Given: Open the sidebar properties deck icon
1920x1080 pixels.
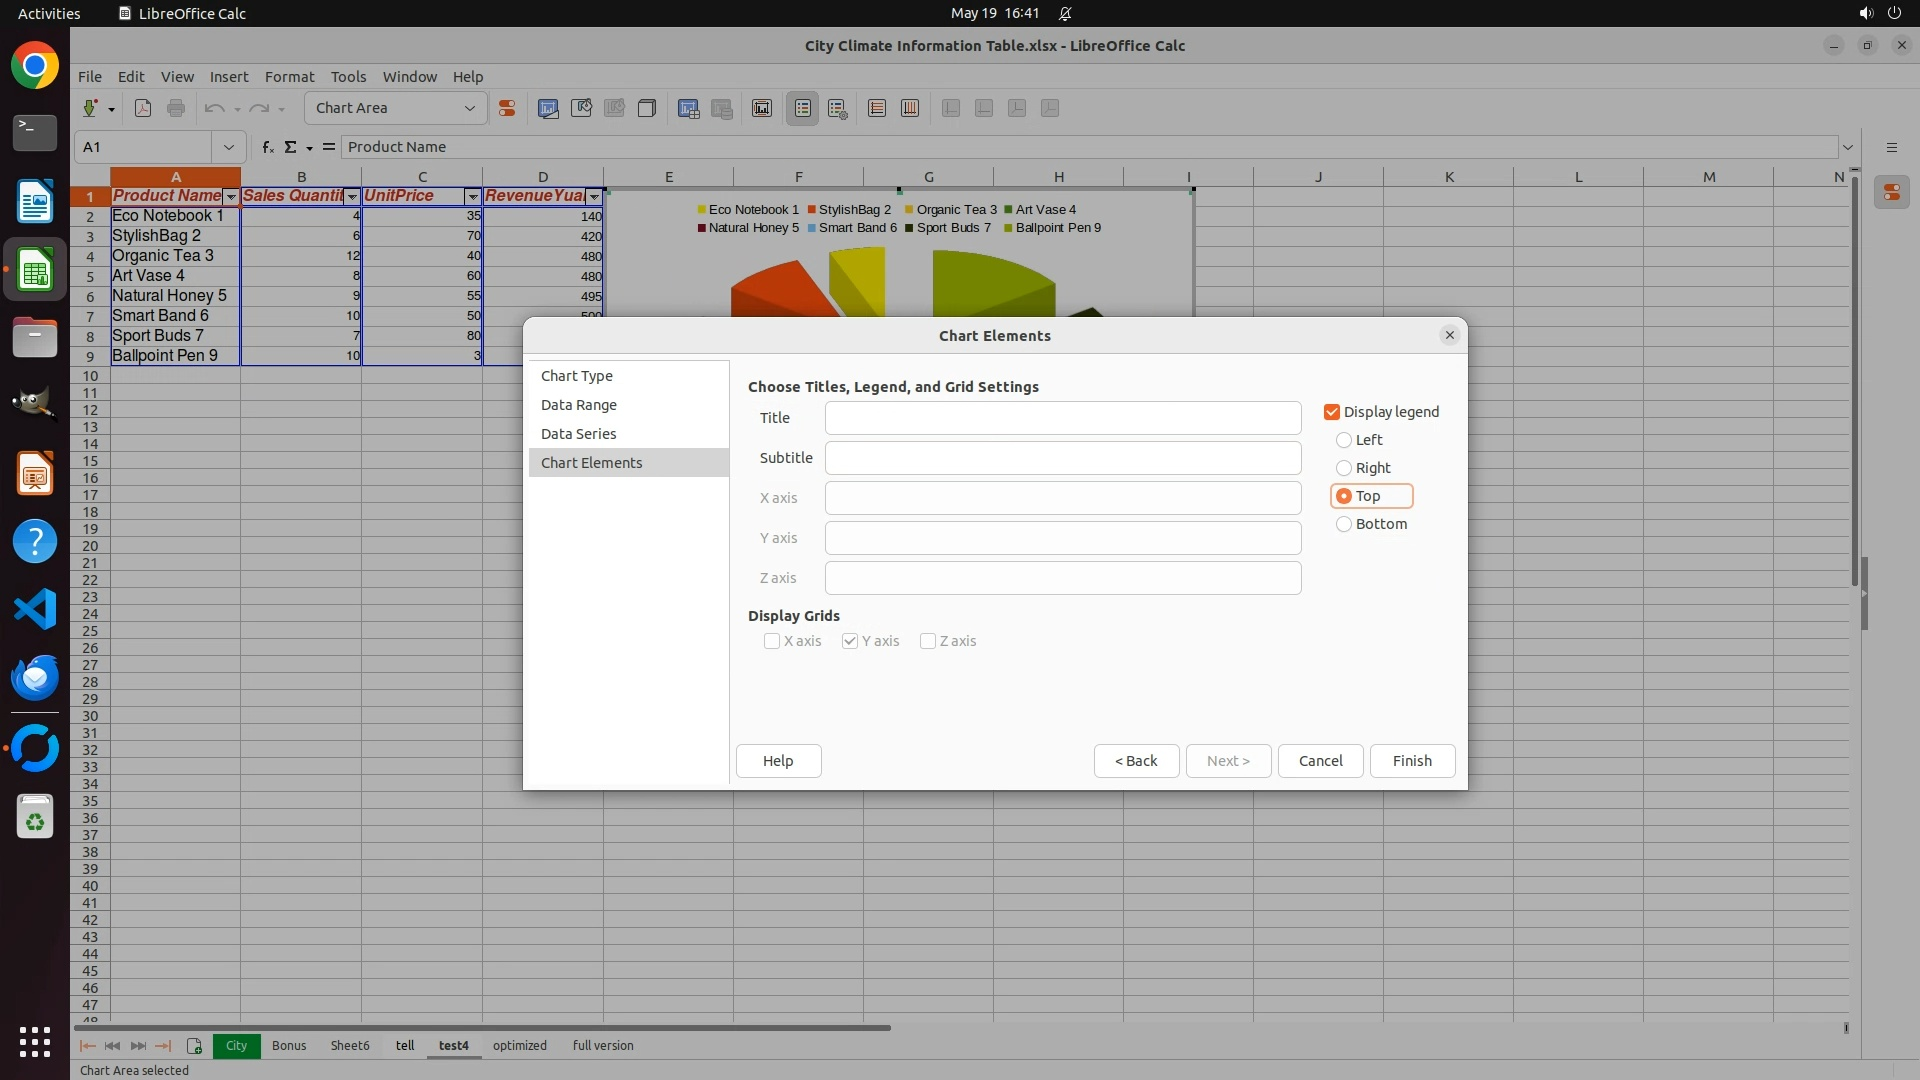Looking at the screenshot, I should point(1891,193).
